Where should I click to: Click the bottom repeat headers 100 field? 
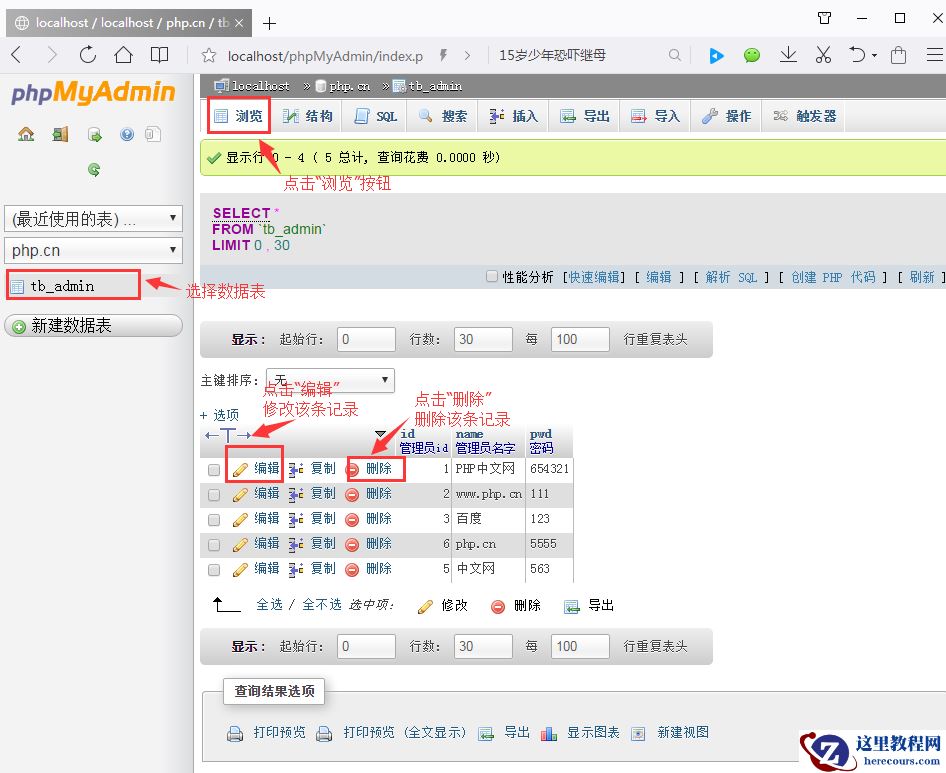click(580, 646)
